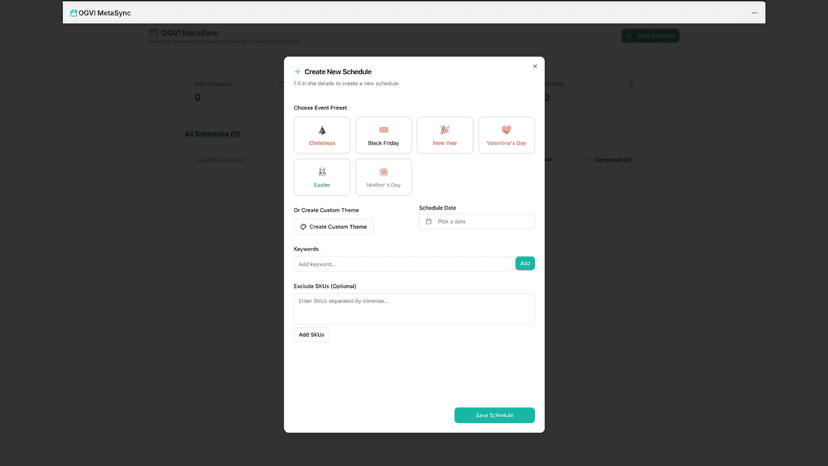Click into the Exclude SKUs text area
This screenshot has width=828, height=466.
point(414,309)
